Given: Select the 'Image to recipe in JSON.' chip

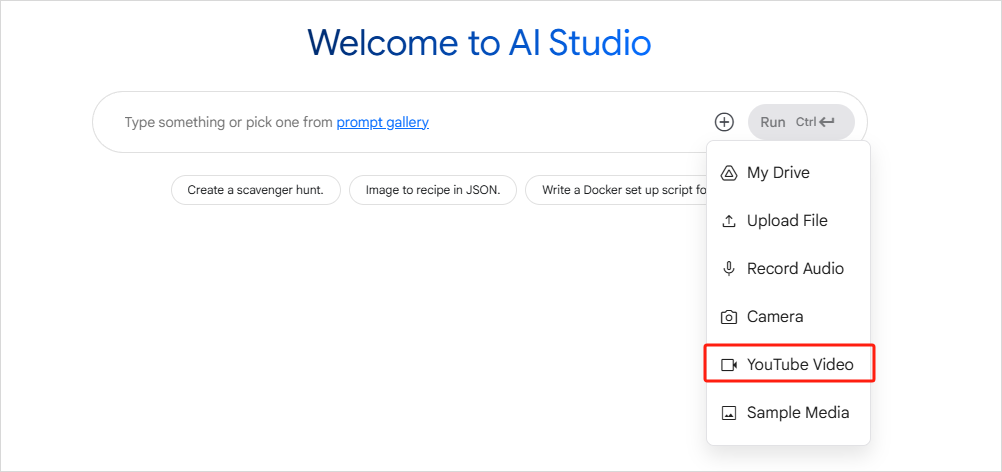Looking at the screenshot, I should (x=432, y=190).
